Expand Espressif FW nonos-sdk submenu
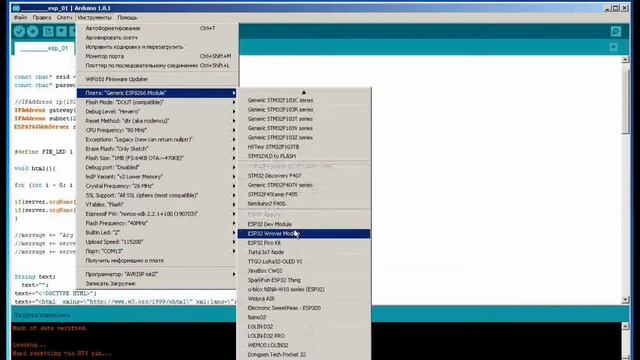Screen dimensions: 640x360 pyautogui.click(x=157, y=214)
